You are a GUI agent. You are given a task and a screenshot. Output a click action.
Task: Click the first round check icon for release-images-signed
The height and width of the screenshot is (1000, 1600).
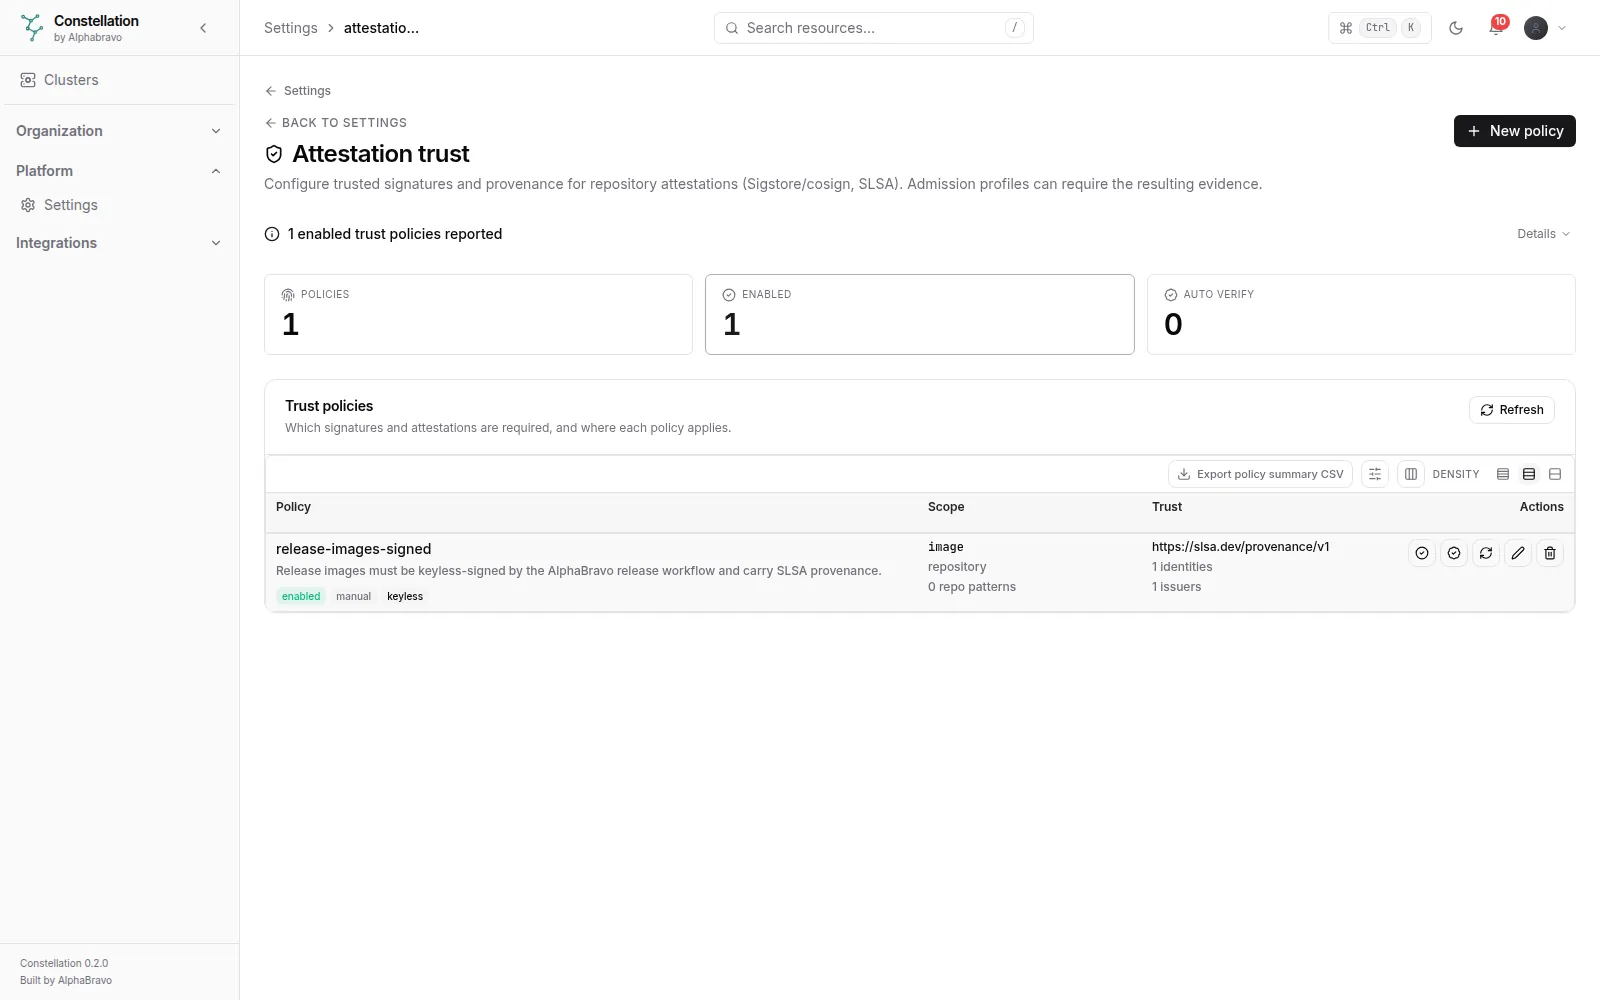coord(1422,553)
